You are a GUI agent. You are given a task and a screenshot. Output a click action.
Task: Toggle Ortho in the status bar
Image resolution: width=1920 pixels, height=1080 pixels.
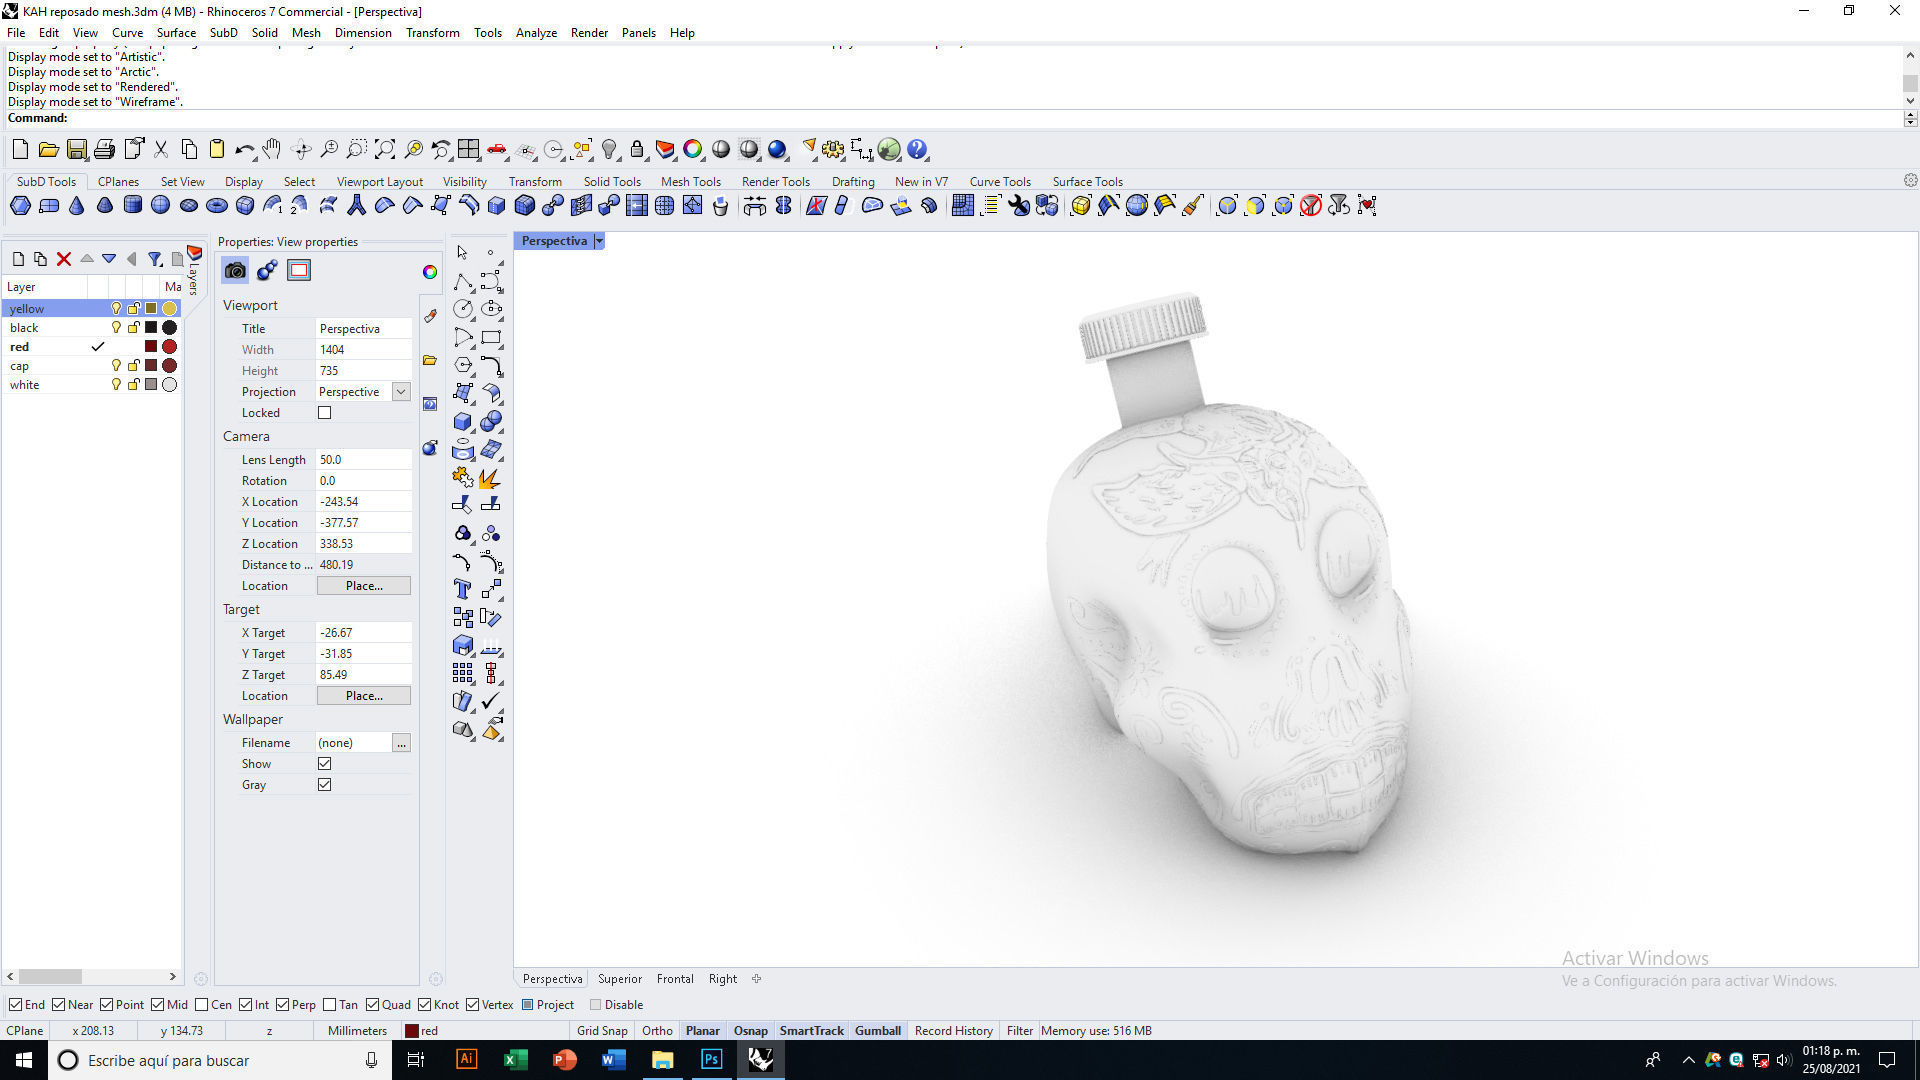(657, 1031)
